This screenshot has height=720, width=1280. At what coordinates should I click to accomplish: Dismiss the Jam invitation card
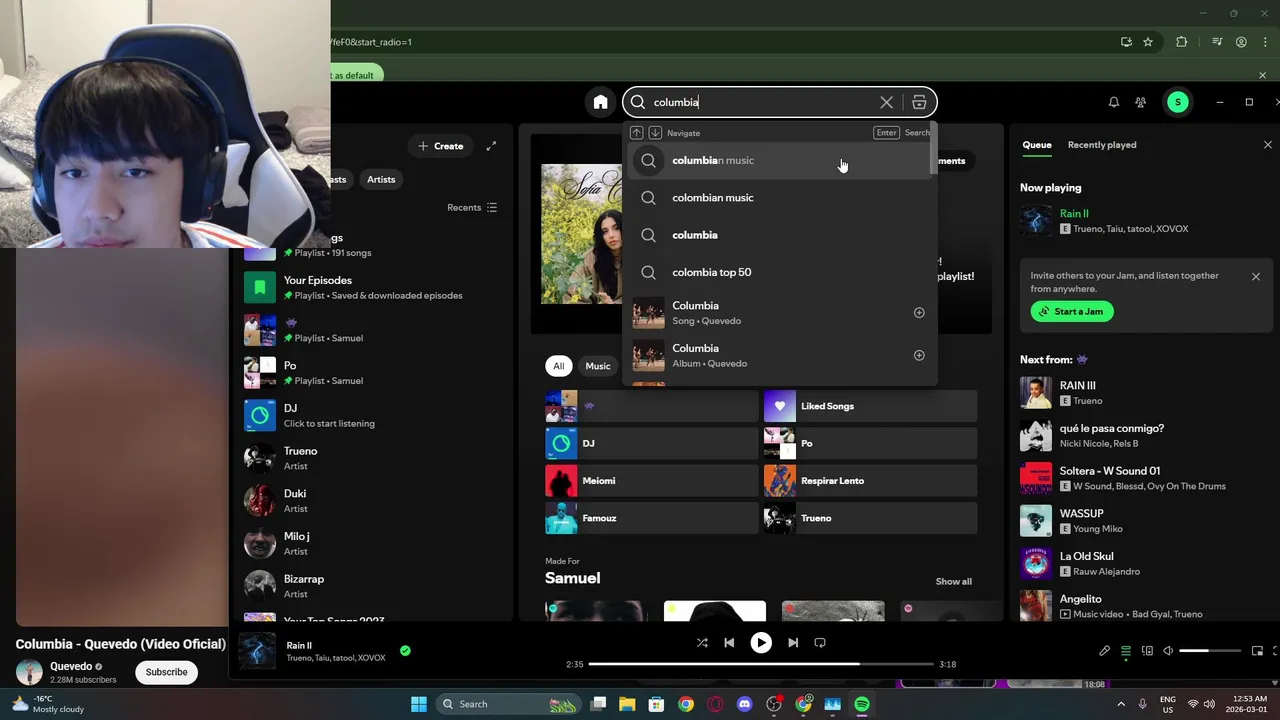click(1256, 276)
